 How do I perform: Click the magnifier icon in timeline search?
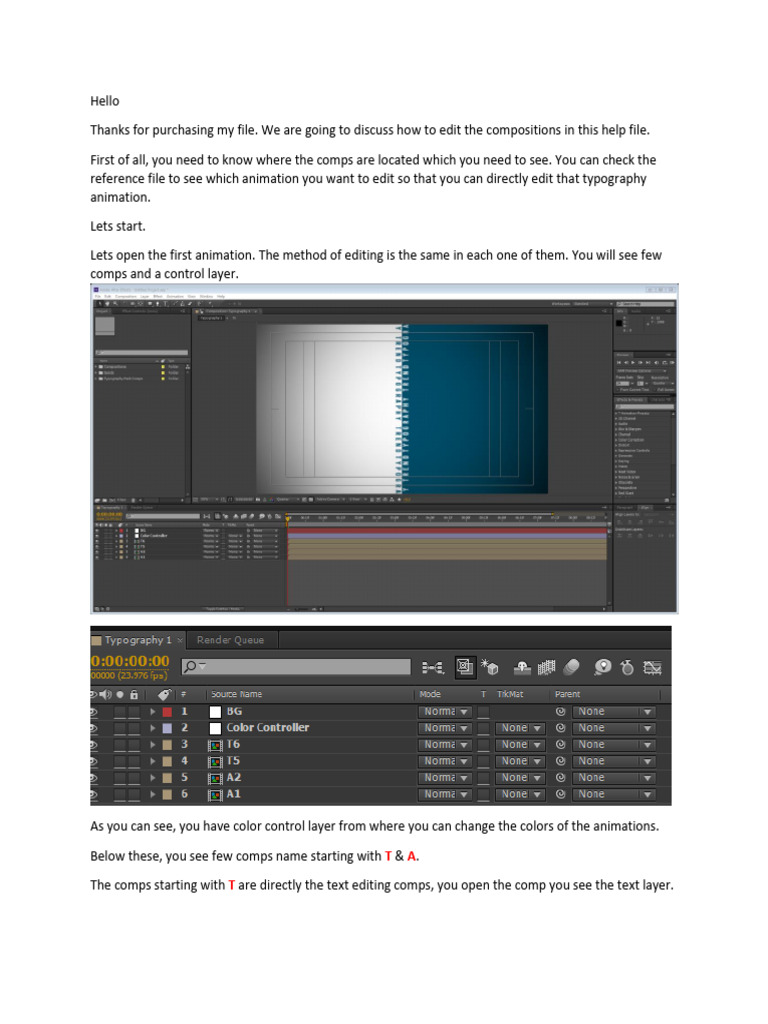192,666
